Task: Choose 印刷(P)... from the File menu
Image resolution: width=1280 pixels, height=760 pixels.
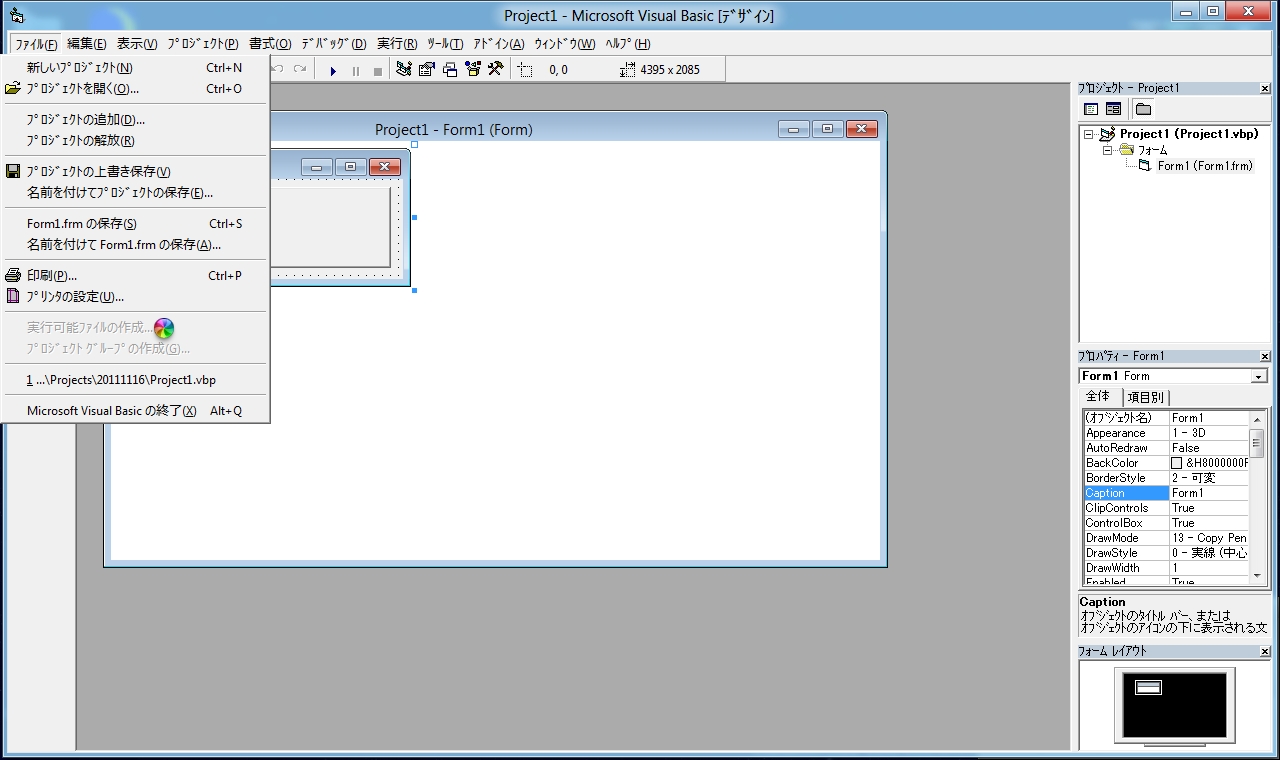Action: 135,276
